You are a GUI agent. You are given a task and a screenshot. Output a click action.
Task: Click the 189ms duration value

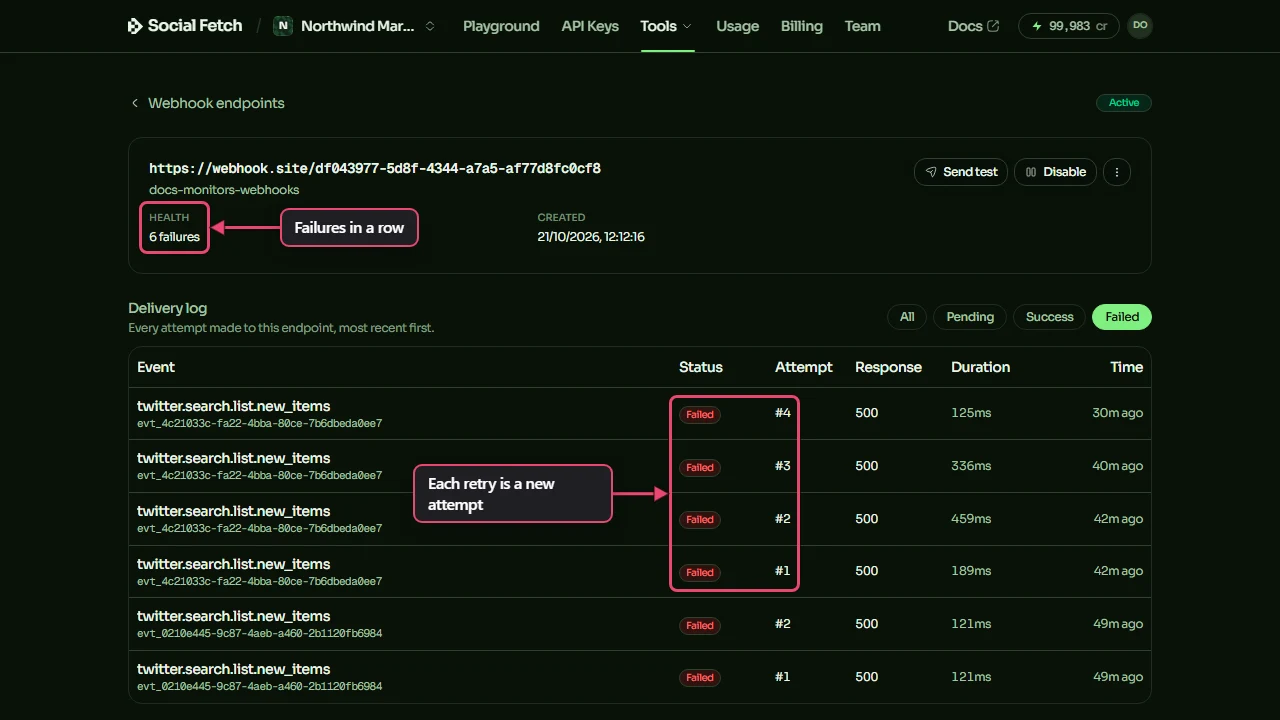click(x=971, y=571)
